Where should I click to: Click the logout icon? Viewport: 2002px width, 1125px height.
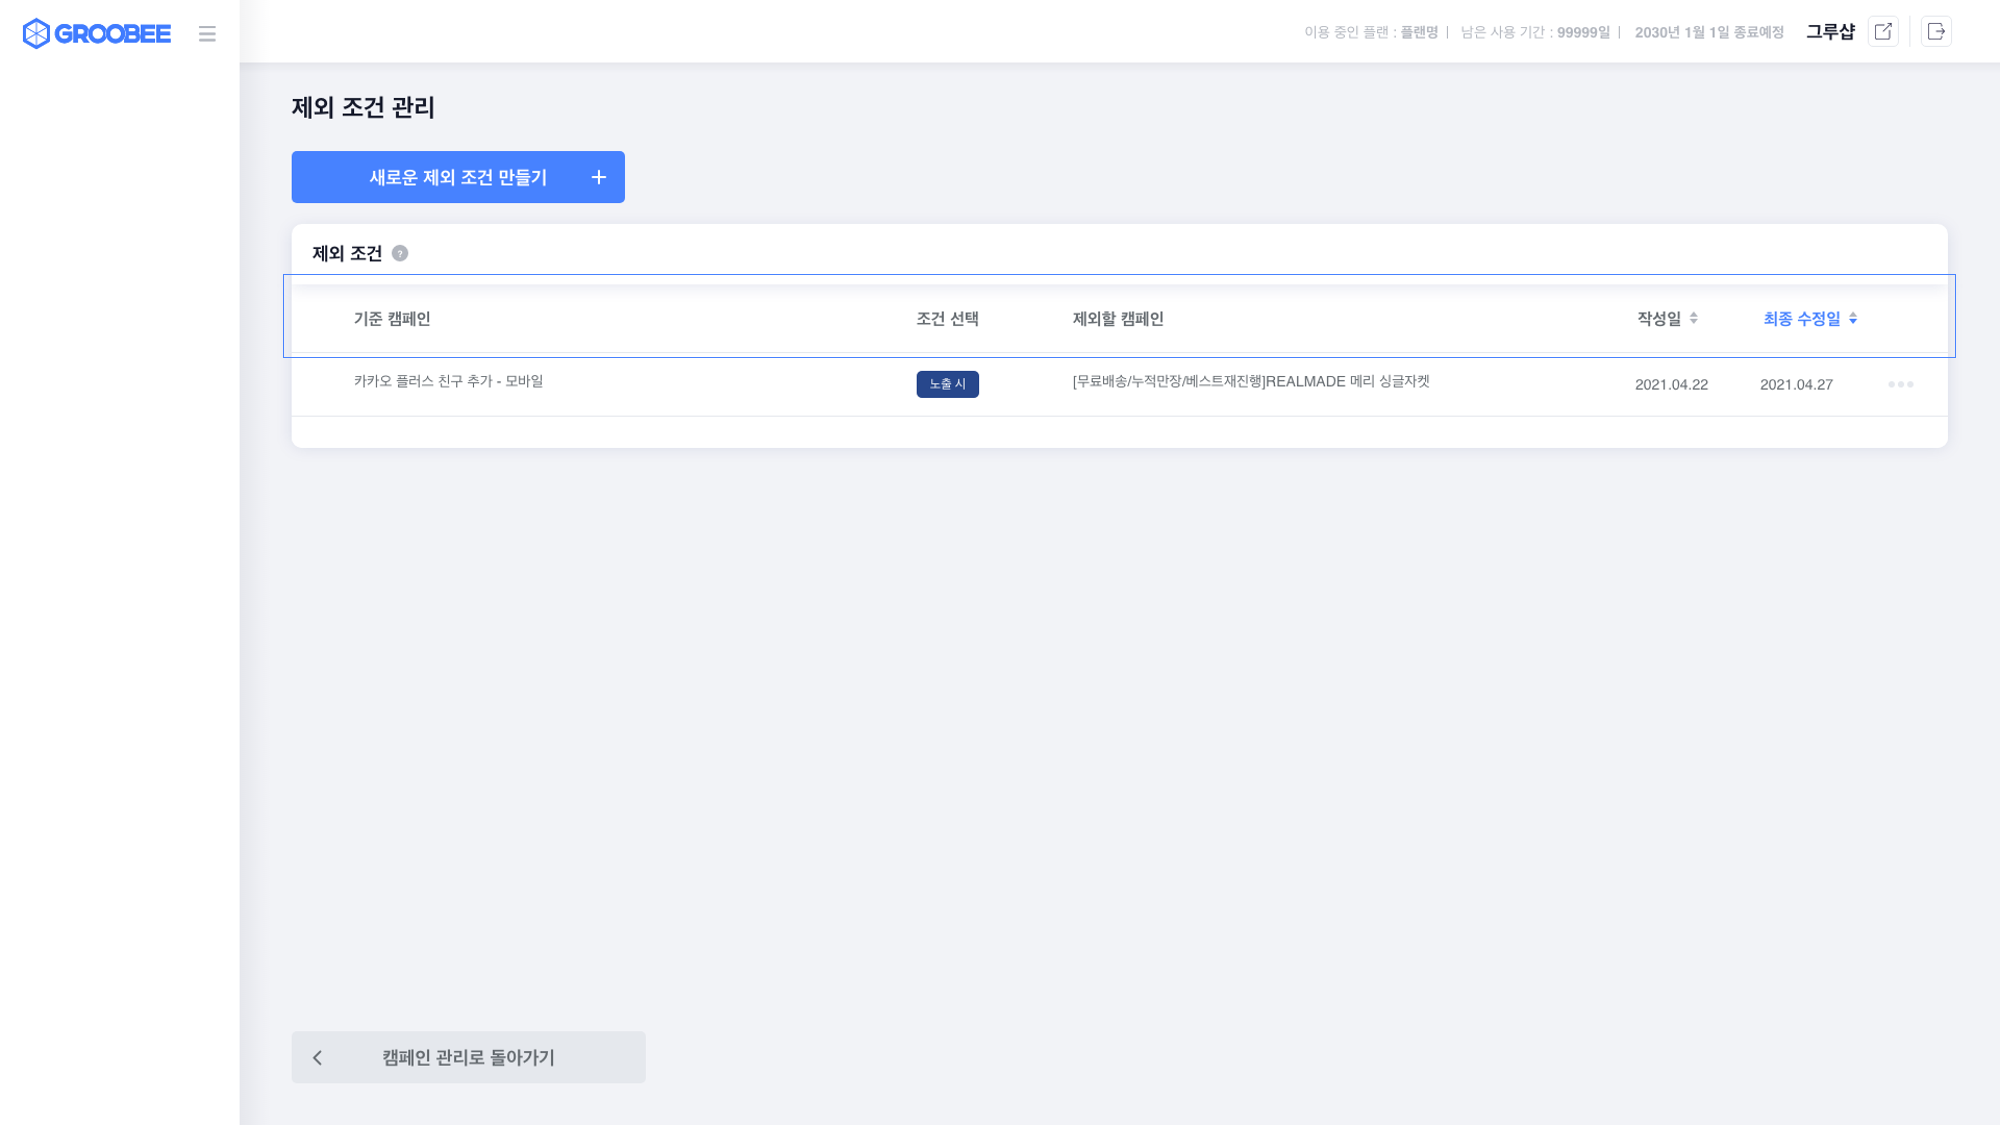1936,32
